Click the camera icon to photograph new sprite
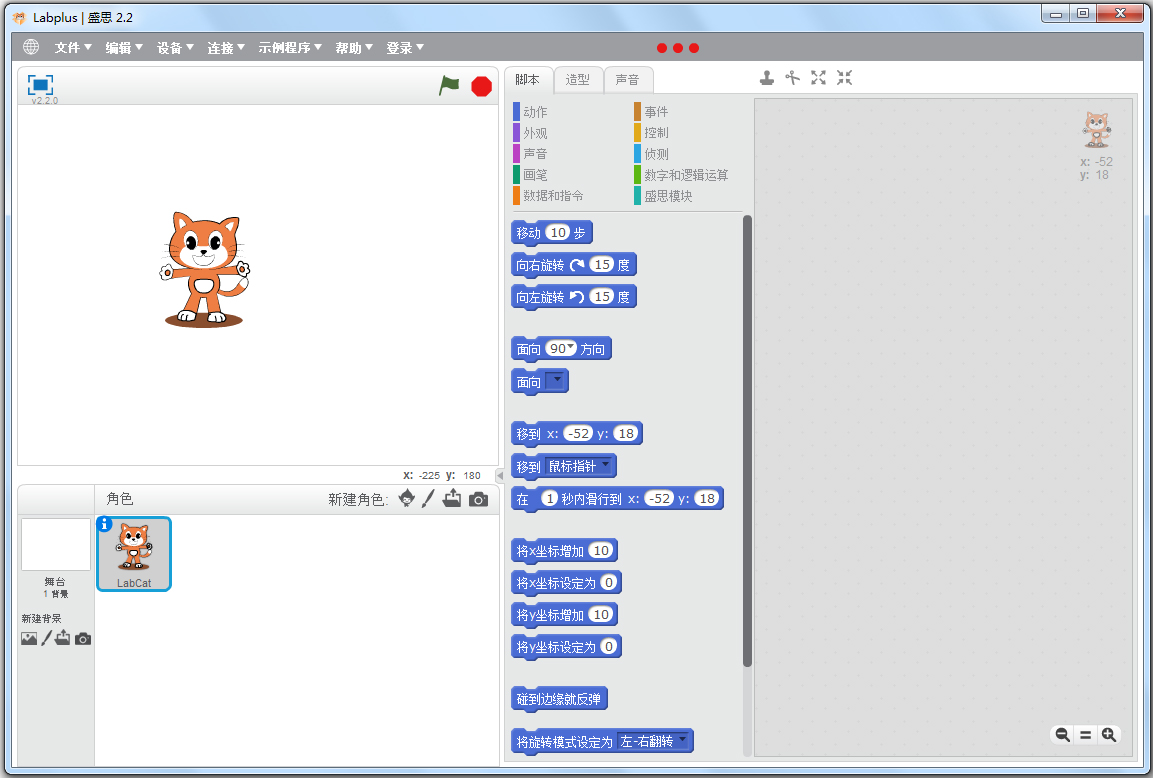 click(x=478, y=499)
